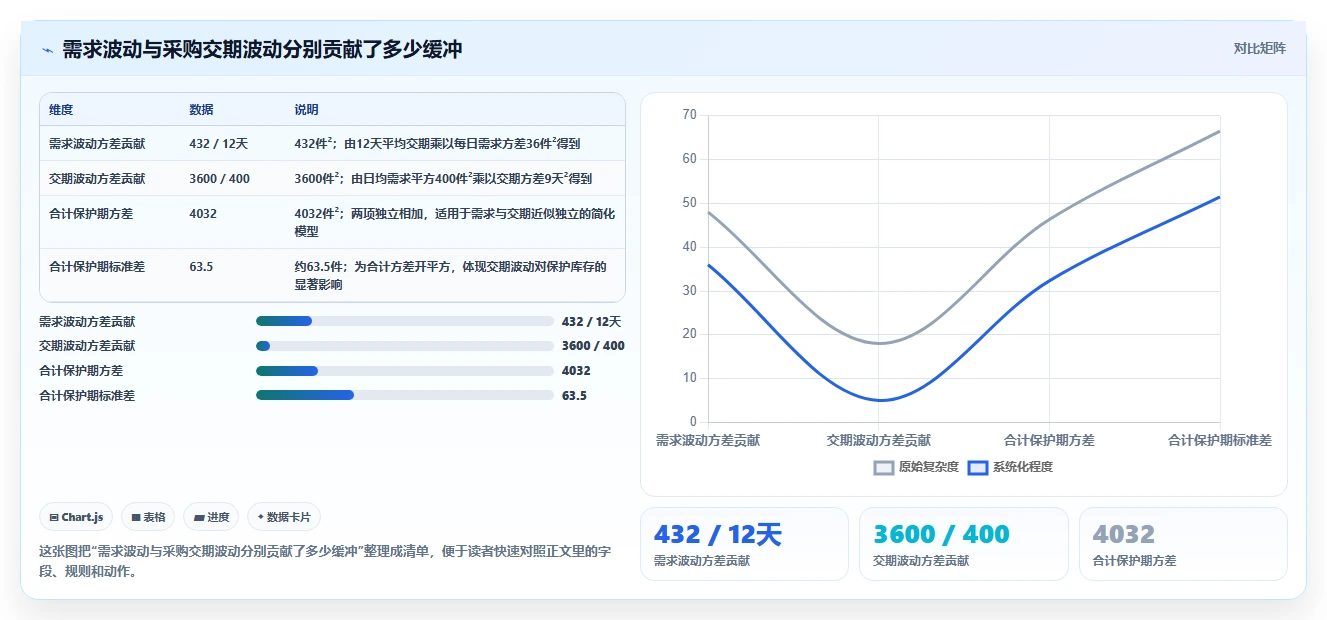The image size is (1327, 620).
Task: Open the 432 / 12天 data card
Action: point(744,544)
